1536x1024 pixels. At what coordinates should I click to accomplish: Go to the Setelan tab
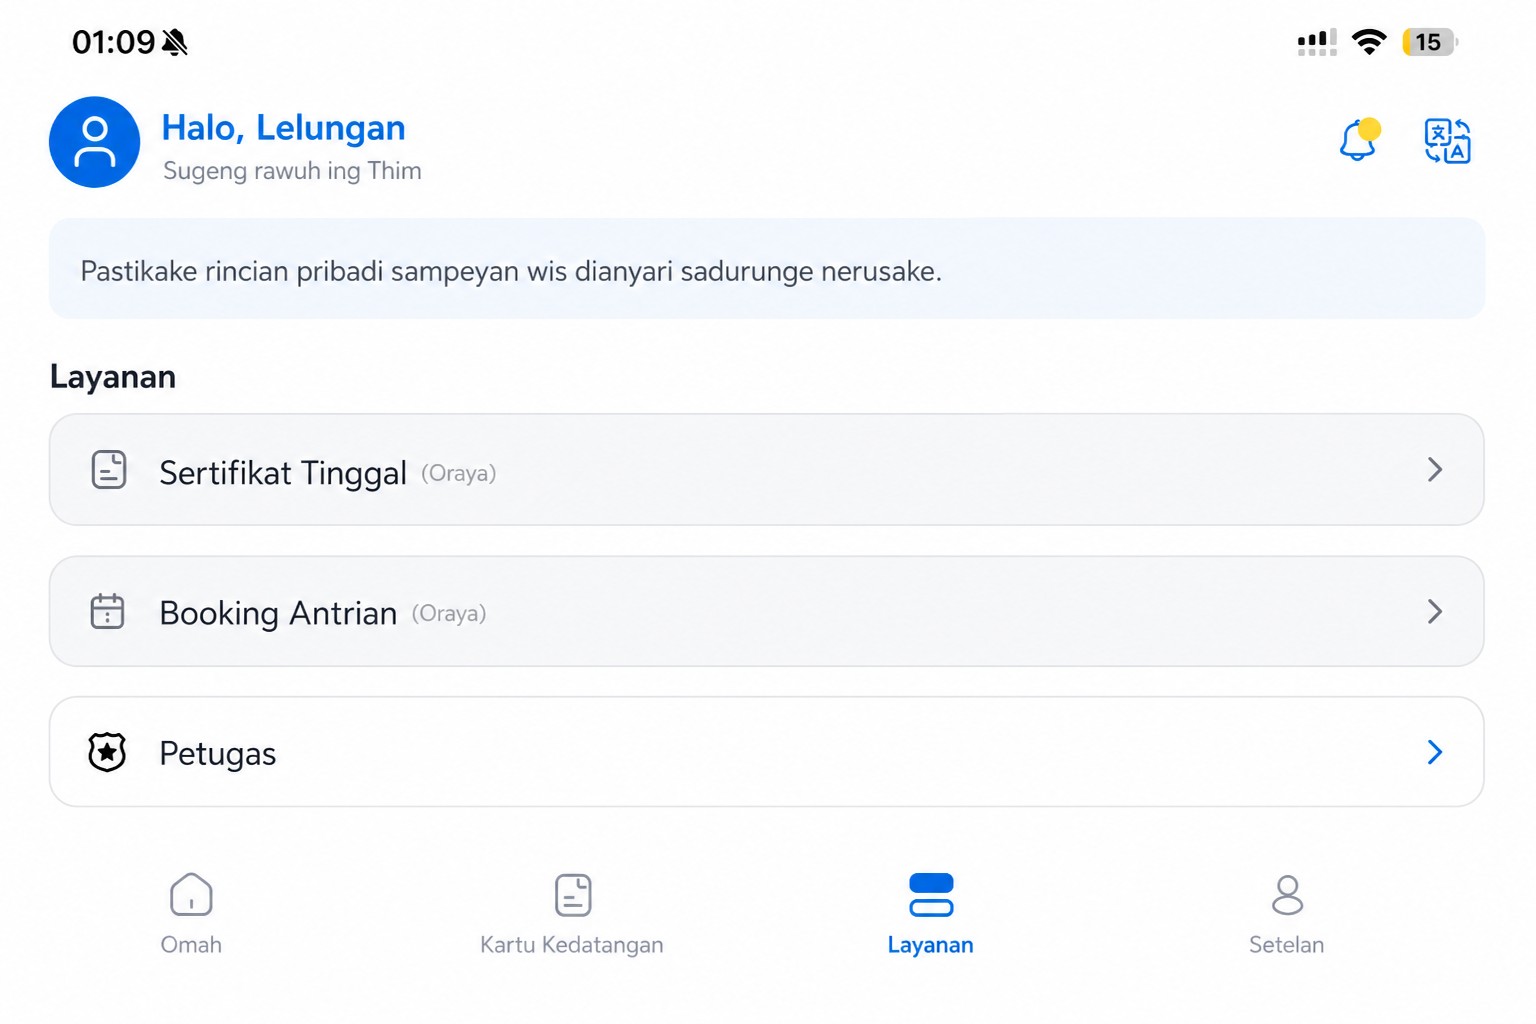pos(1287,914)
